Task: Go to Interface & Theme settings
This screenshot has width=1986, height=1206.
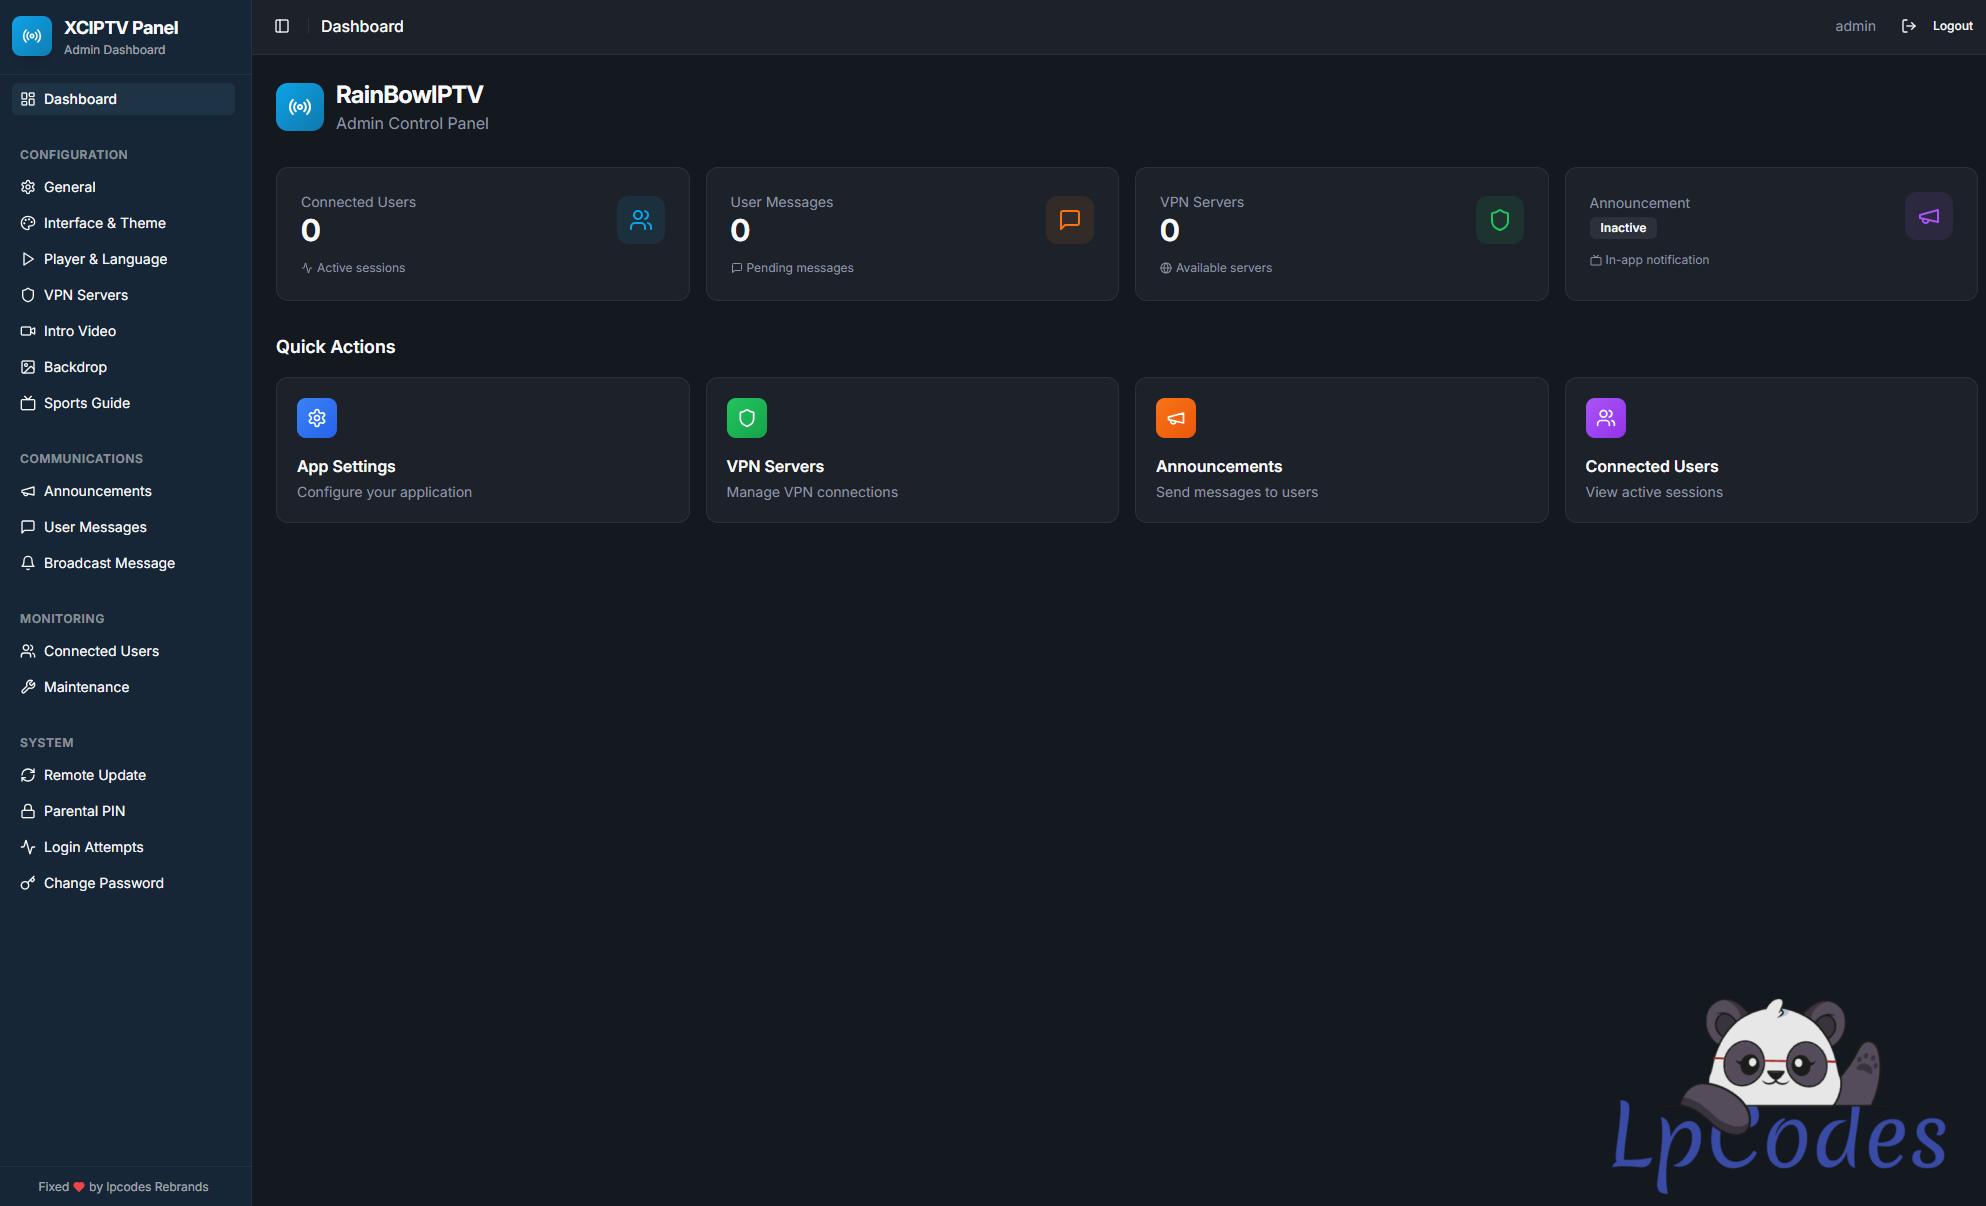Action: click(x=105, y=223)
